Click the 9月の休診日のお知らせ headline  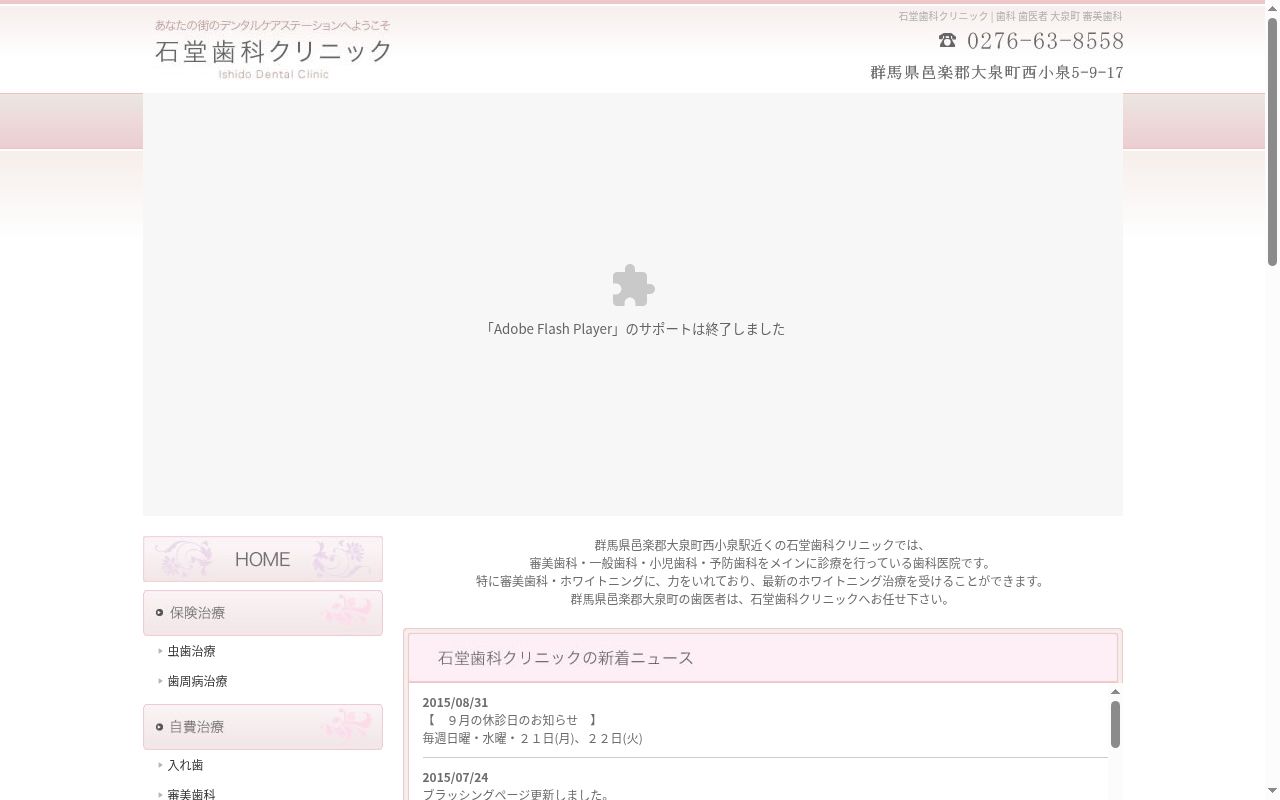[x=512, y=720]
